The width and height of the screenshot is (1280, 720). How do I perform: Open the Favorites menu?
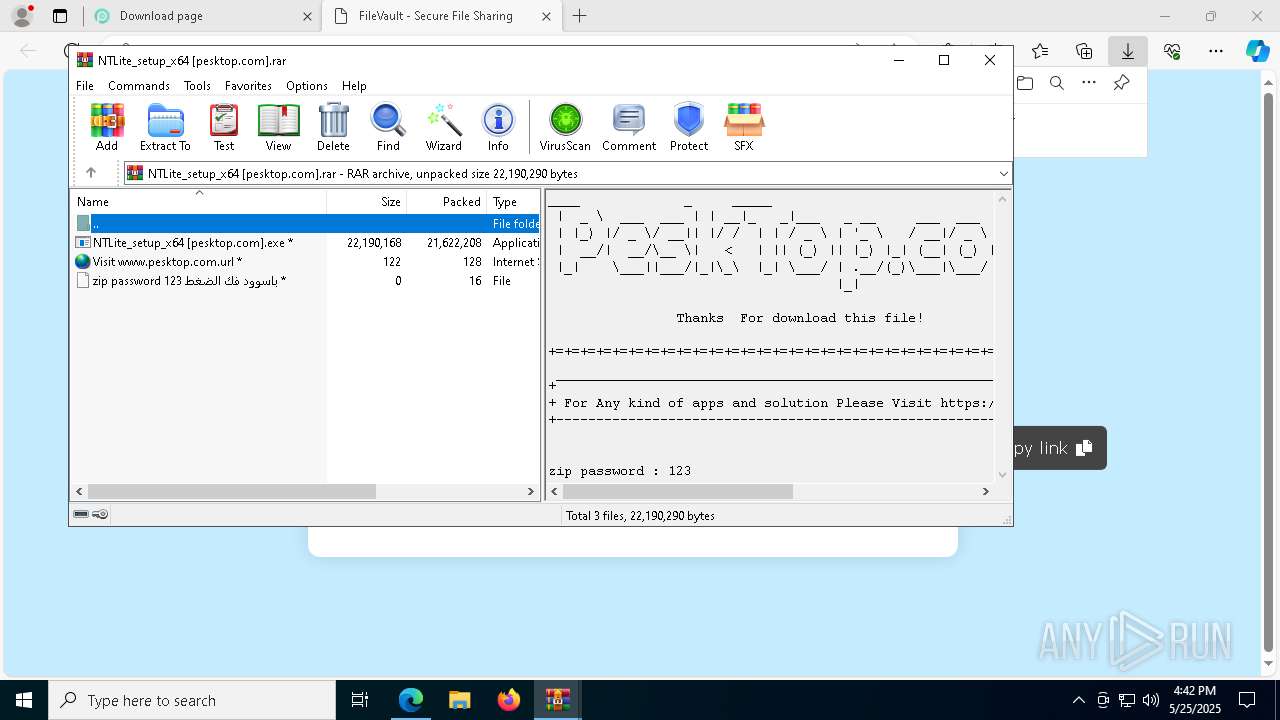pos(248,86)
